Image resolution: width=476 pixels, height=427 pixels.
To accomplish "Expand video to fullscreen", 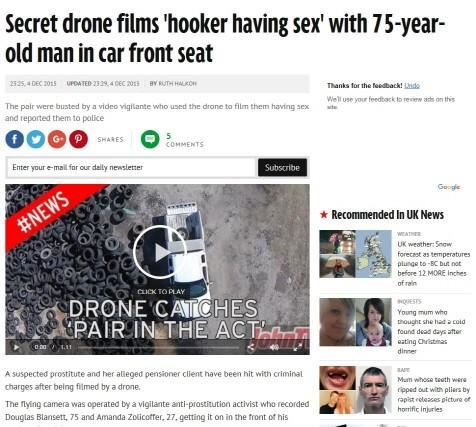I will (297, 347).
